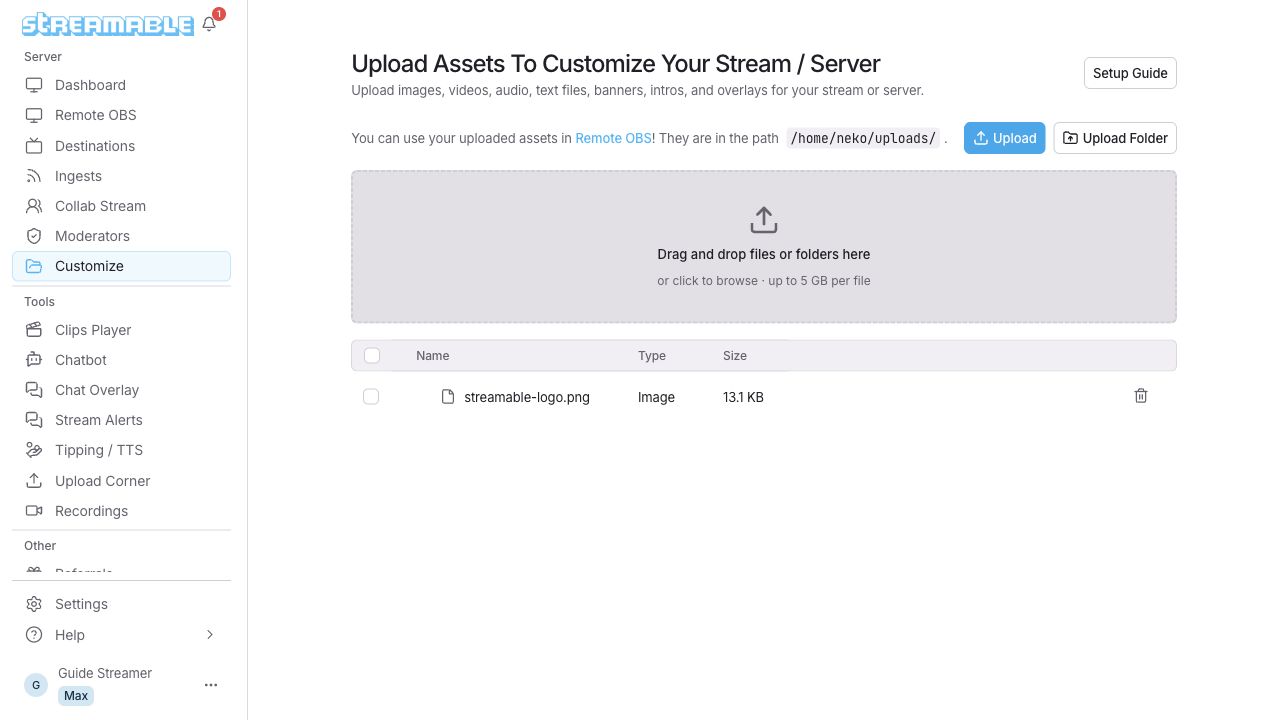The height and width of the screenshot is (720, 1280).
Task: Sort by the Type column header
Action: click(x=652, y=355)
